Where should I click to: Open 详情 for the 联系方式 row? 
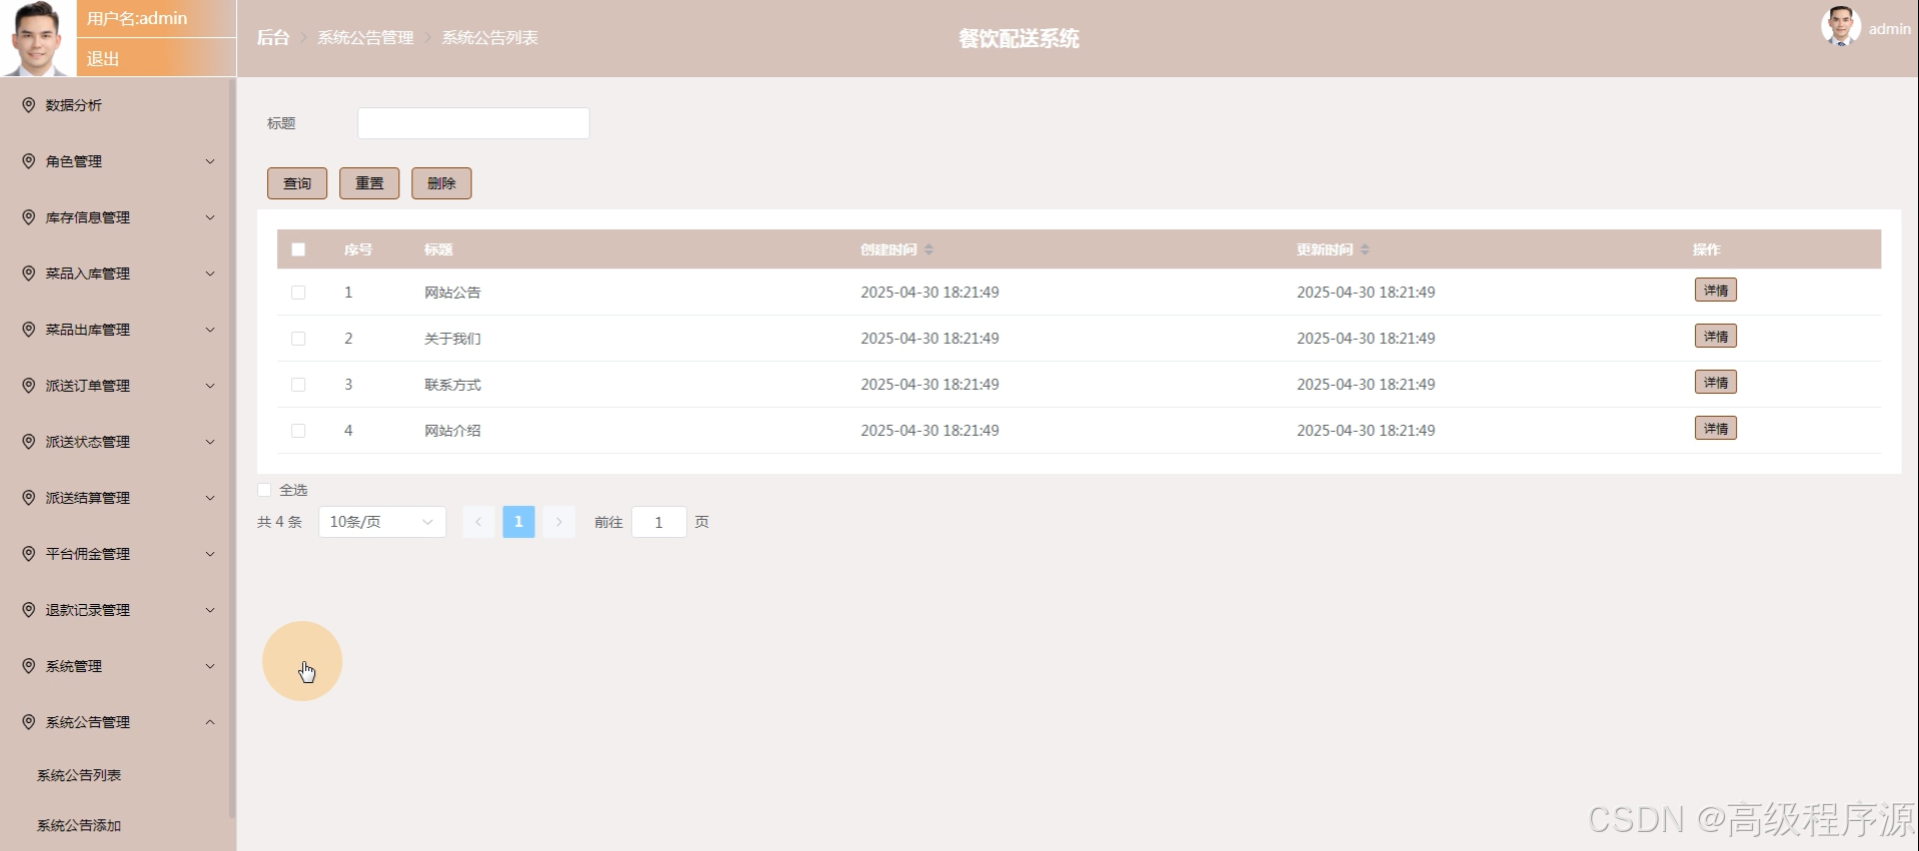pos(1715,382)
